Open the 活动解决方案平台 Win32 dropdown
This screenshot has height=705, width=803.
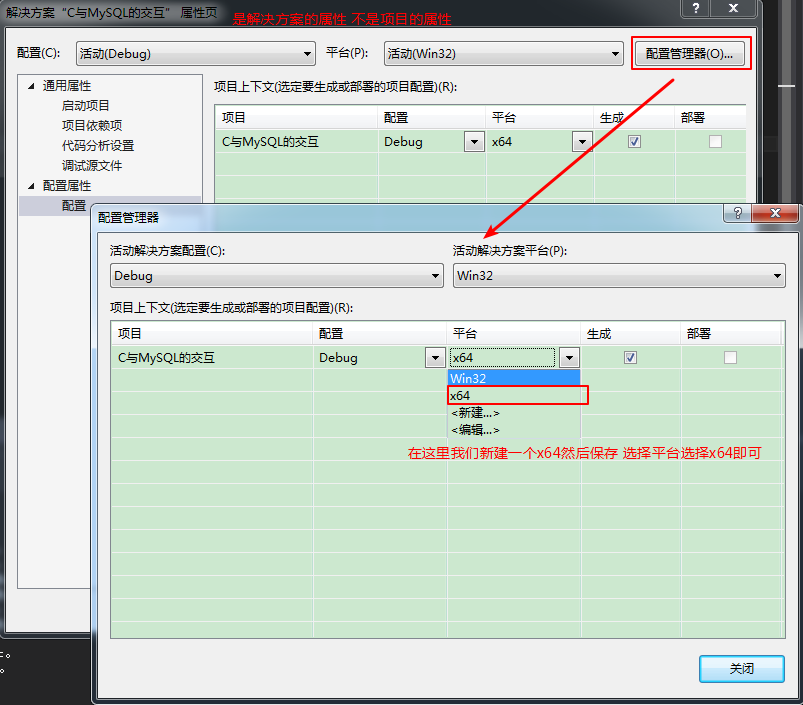pyautogui.click(x=618, y=276)
